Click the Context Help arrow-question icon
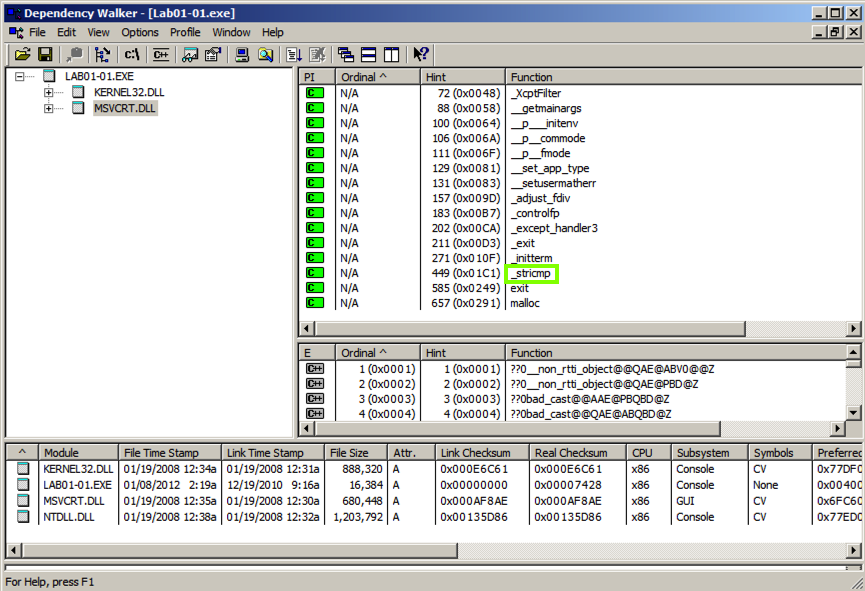Screen dimensions: 865x591 pyautogui.click(x=421, y=54)
